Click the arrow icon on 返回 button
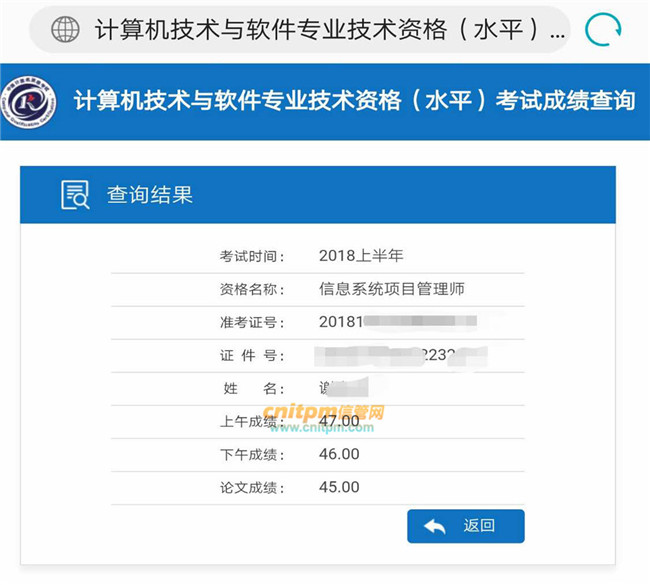650x585 pixels. (x=435, y=526)
